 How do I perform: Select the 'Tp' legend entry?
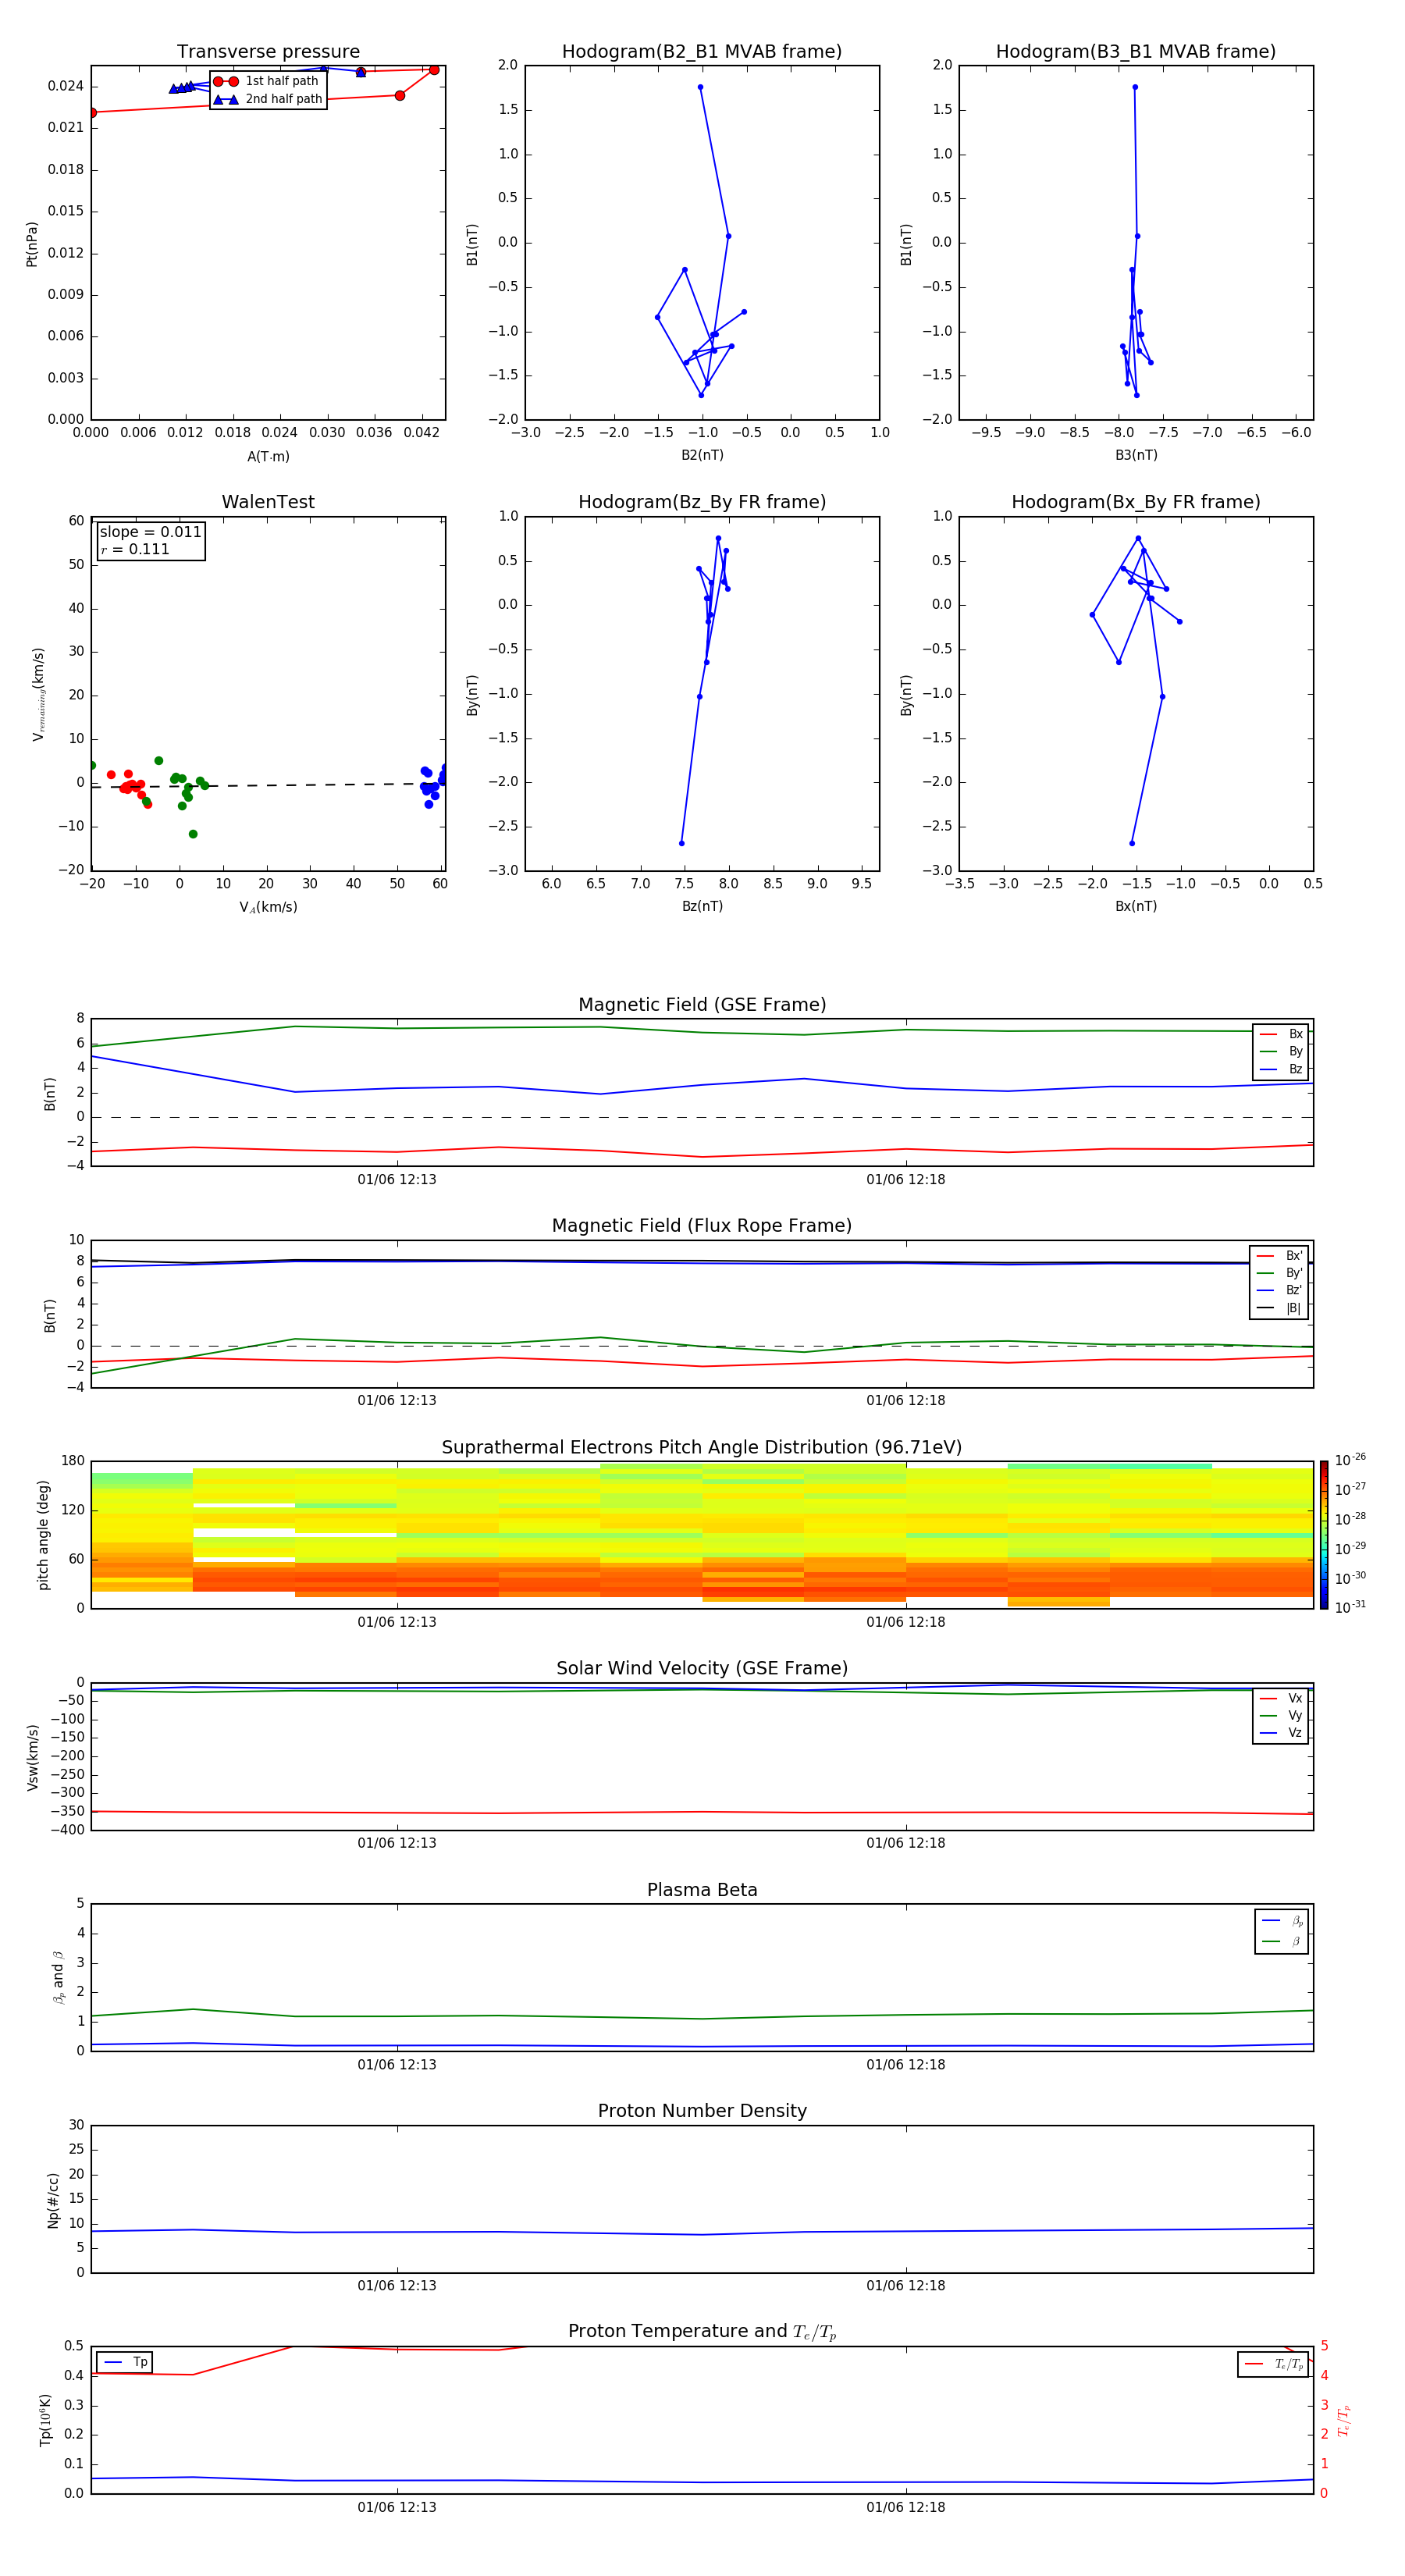coord(125,2362)
